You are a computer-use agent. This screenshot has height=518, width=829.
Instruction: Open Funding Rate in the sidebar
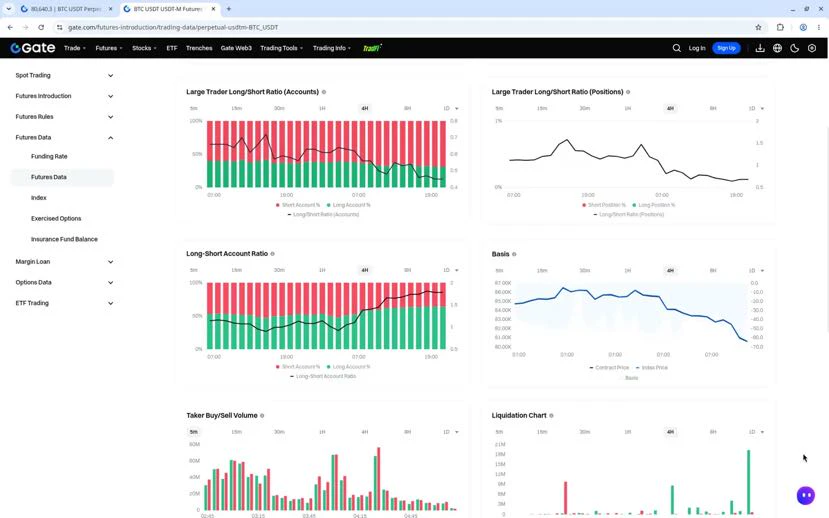49,156
